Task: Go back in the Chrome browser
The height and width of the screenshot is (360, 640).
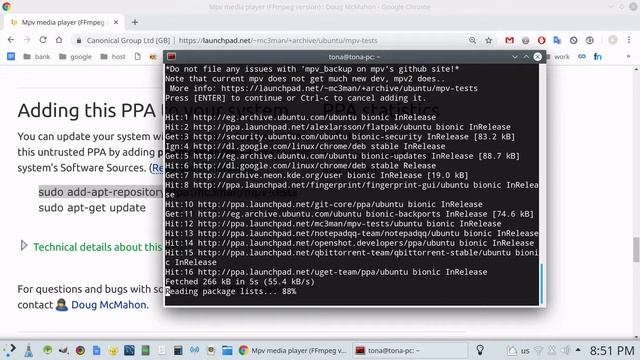Action: (11, 40)
